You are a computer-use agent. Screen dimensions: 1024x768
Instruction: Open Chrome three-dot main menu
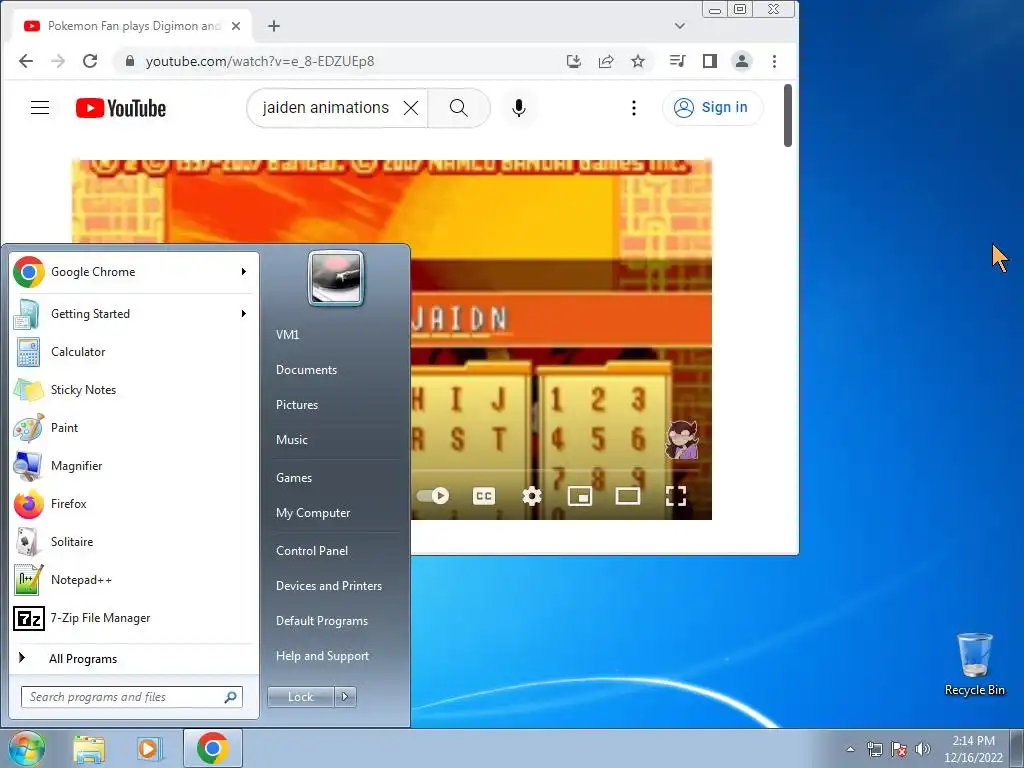(775, 61)
